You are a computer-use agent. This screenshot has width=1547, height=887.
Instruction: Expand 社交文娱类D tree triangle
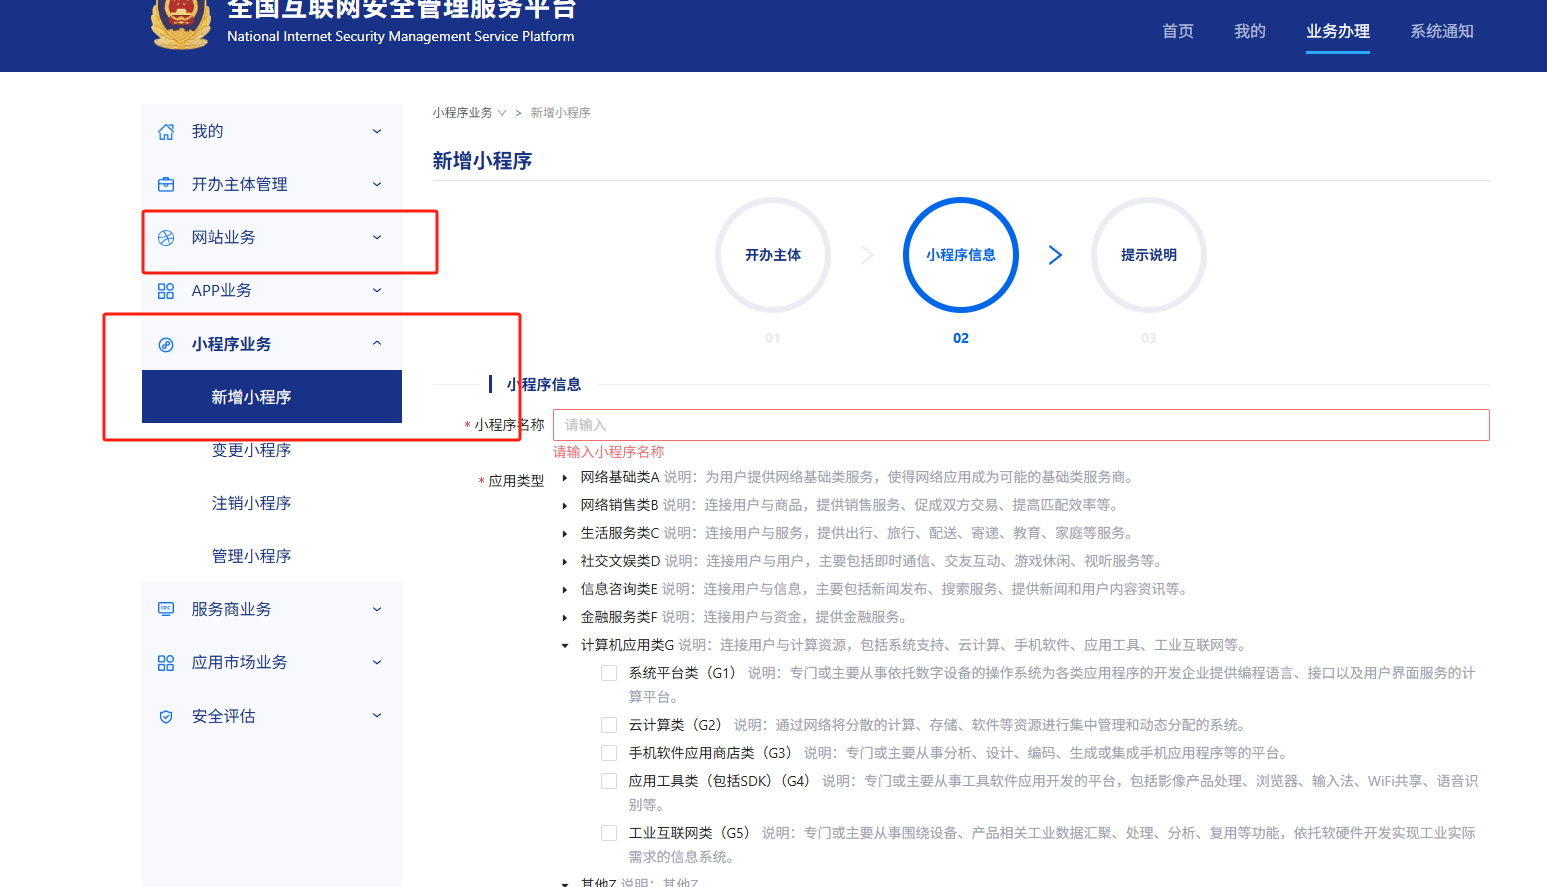(565, 562)
